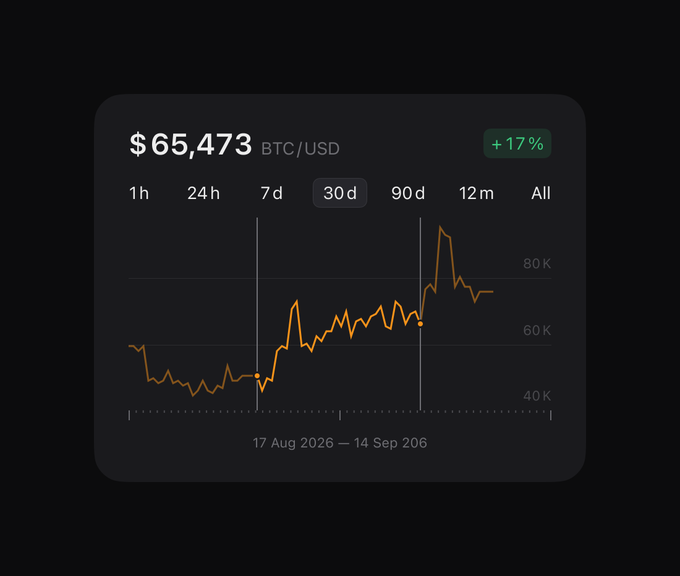
Task: Switch to the 24h time range
Action: click(x=203, y=193)
